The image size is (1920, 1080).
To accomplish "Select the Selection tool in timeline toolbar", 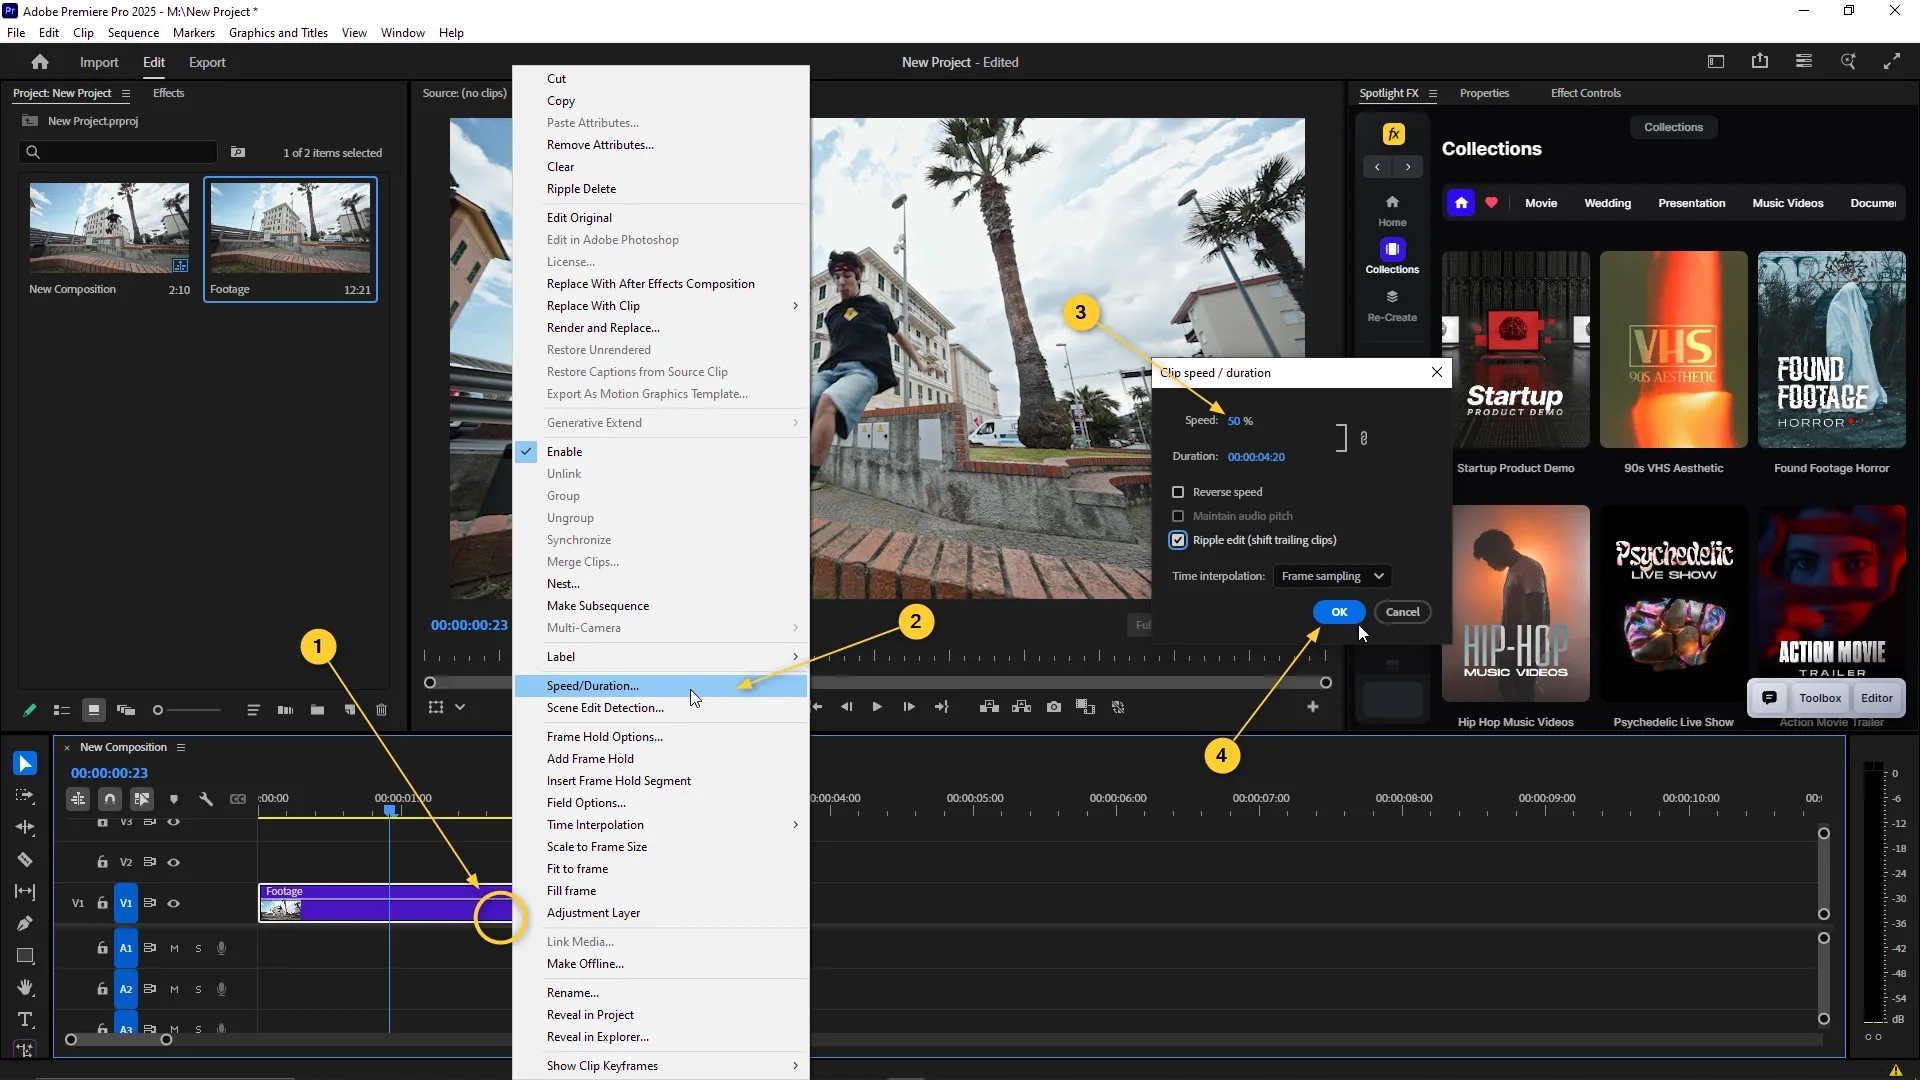I will pos(25,764).
